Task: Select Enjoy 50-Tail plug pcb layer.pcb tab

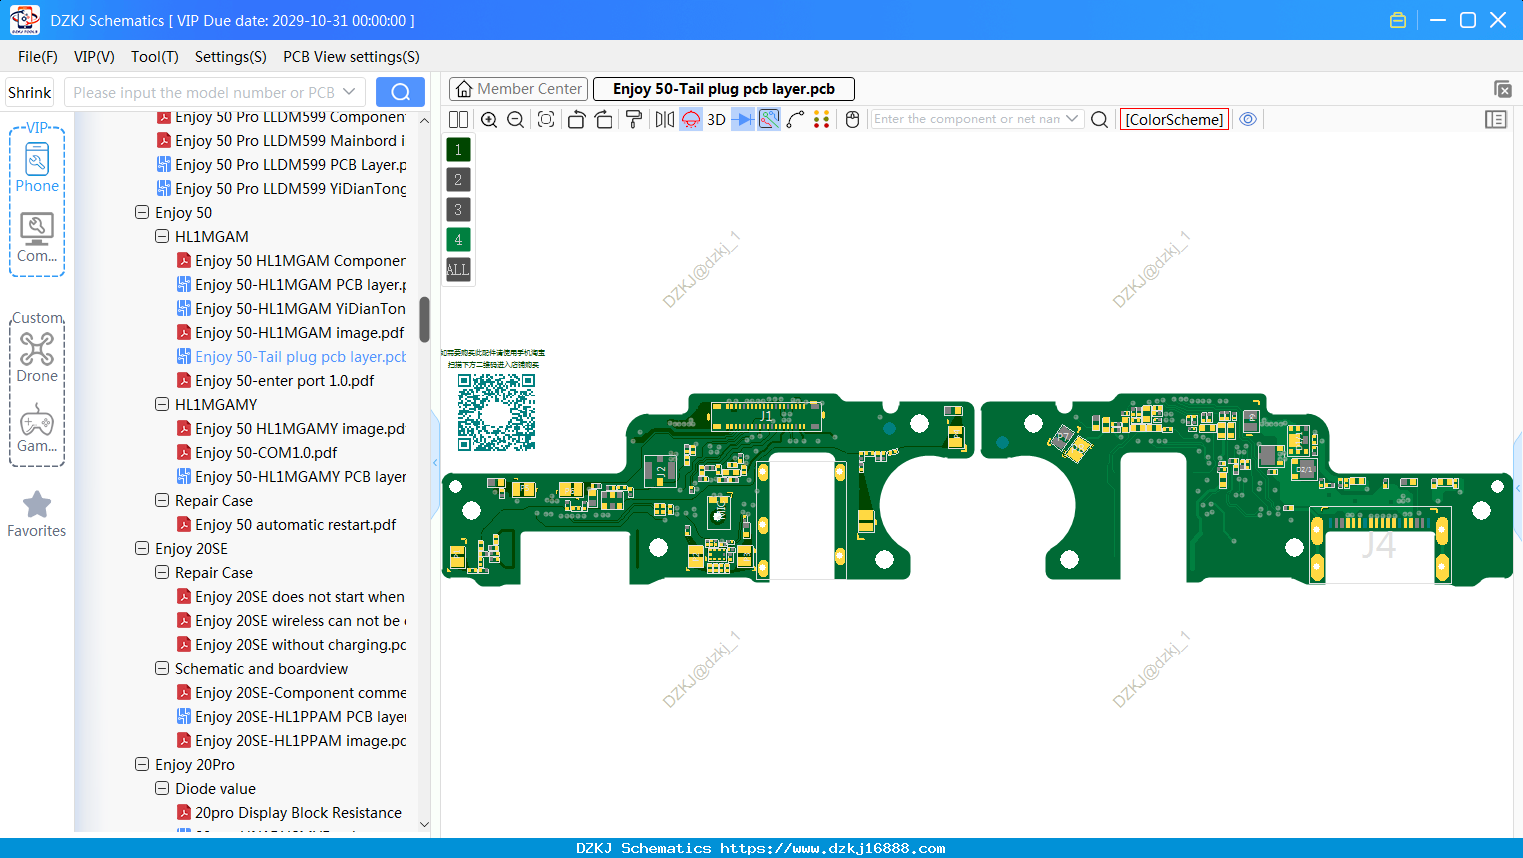Action: click(x=724, y=89)
